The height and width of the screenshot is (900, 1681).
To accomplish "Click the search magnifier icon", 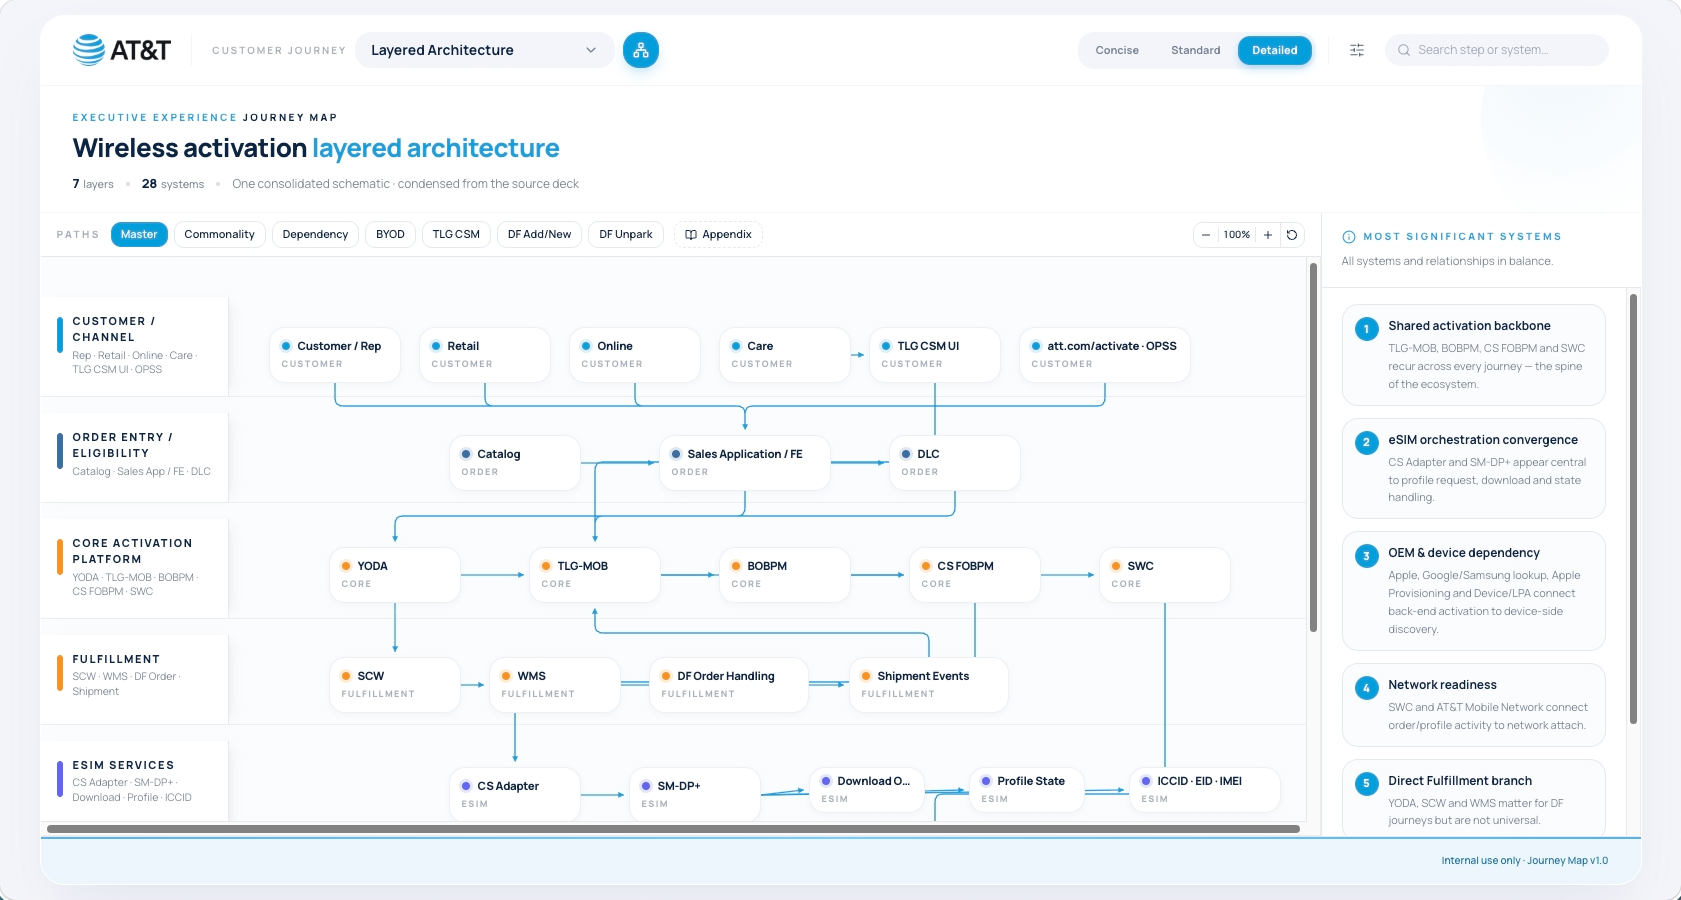I will (1404, 50).
